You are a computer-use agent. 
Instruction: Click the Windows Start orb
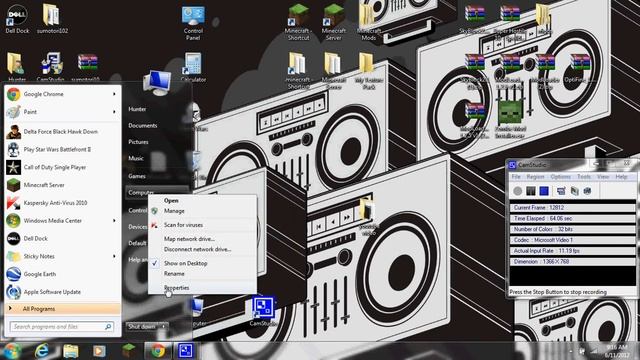pos(11,351)
